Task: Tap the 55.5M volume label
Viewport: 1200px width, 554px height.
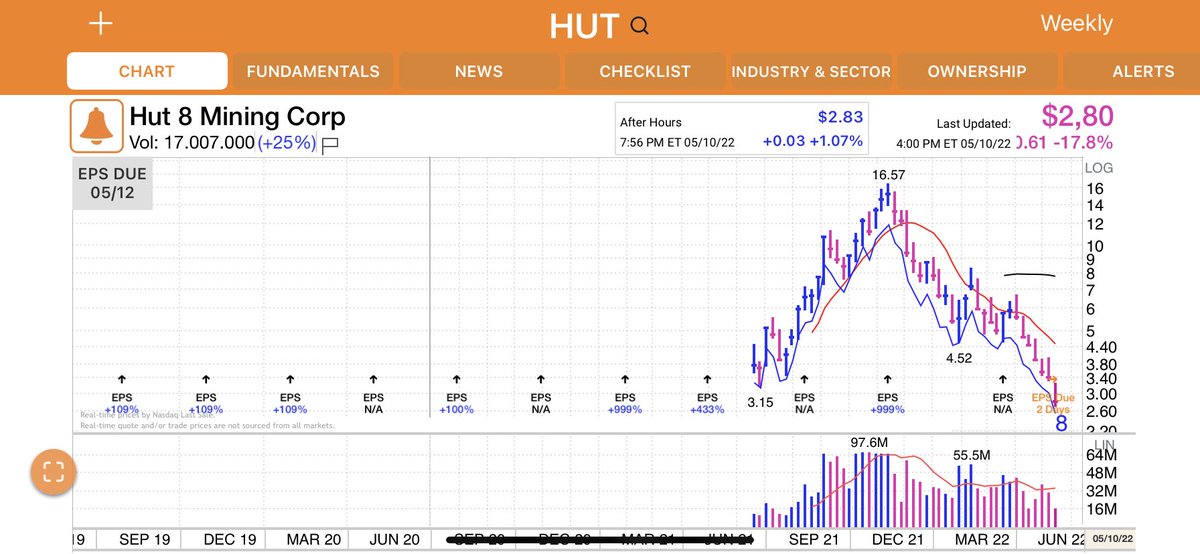Action: (x=970, y=455)
